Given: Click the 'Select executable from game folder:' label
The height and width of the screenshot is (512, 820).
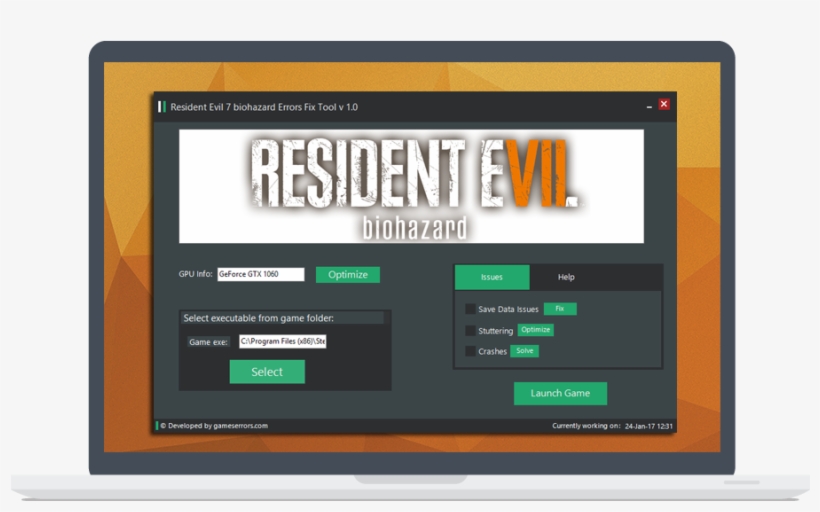Looking at the screenshot, I should (x=258, y=318).
